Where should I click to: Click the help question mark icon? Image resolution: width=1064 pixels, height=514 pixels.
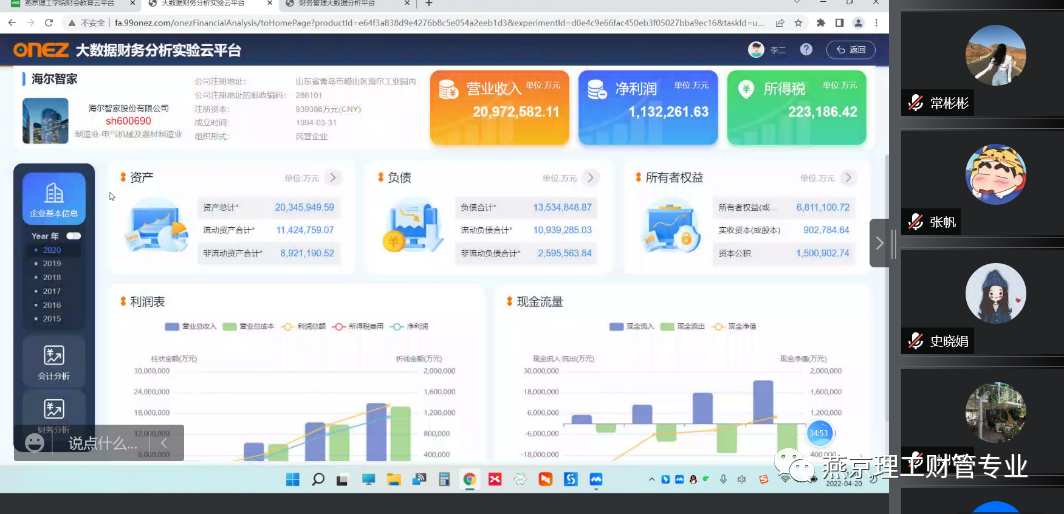click(x=806, y=50)
